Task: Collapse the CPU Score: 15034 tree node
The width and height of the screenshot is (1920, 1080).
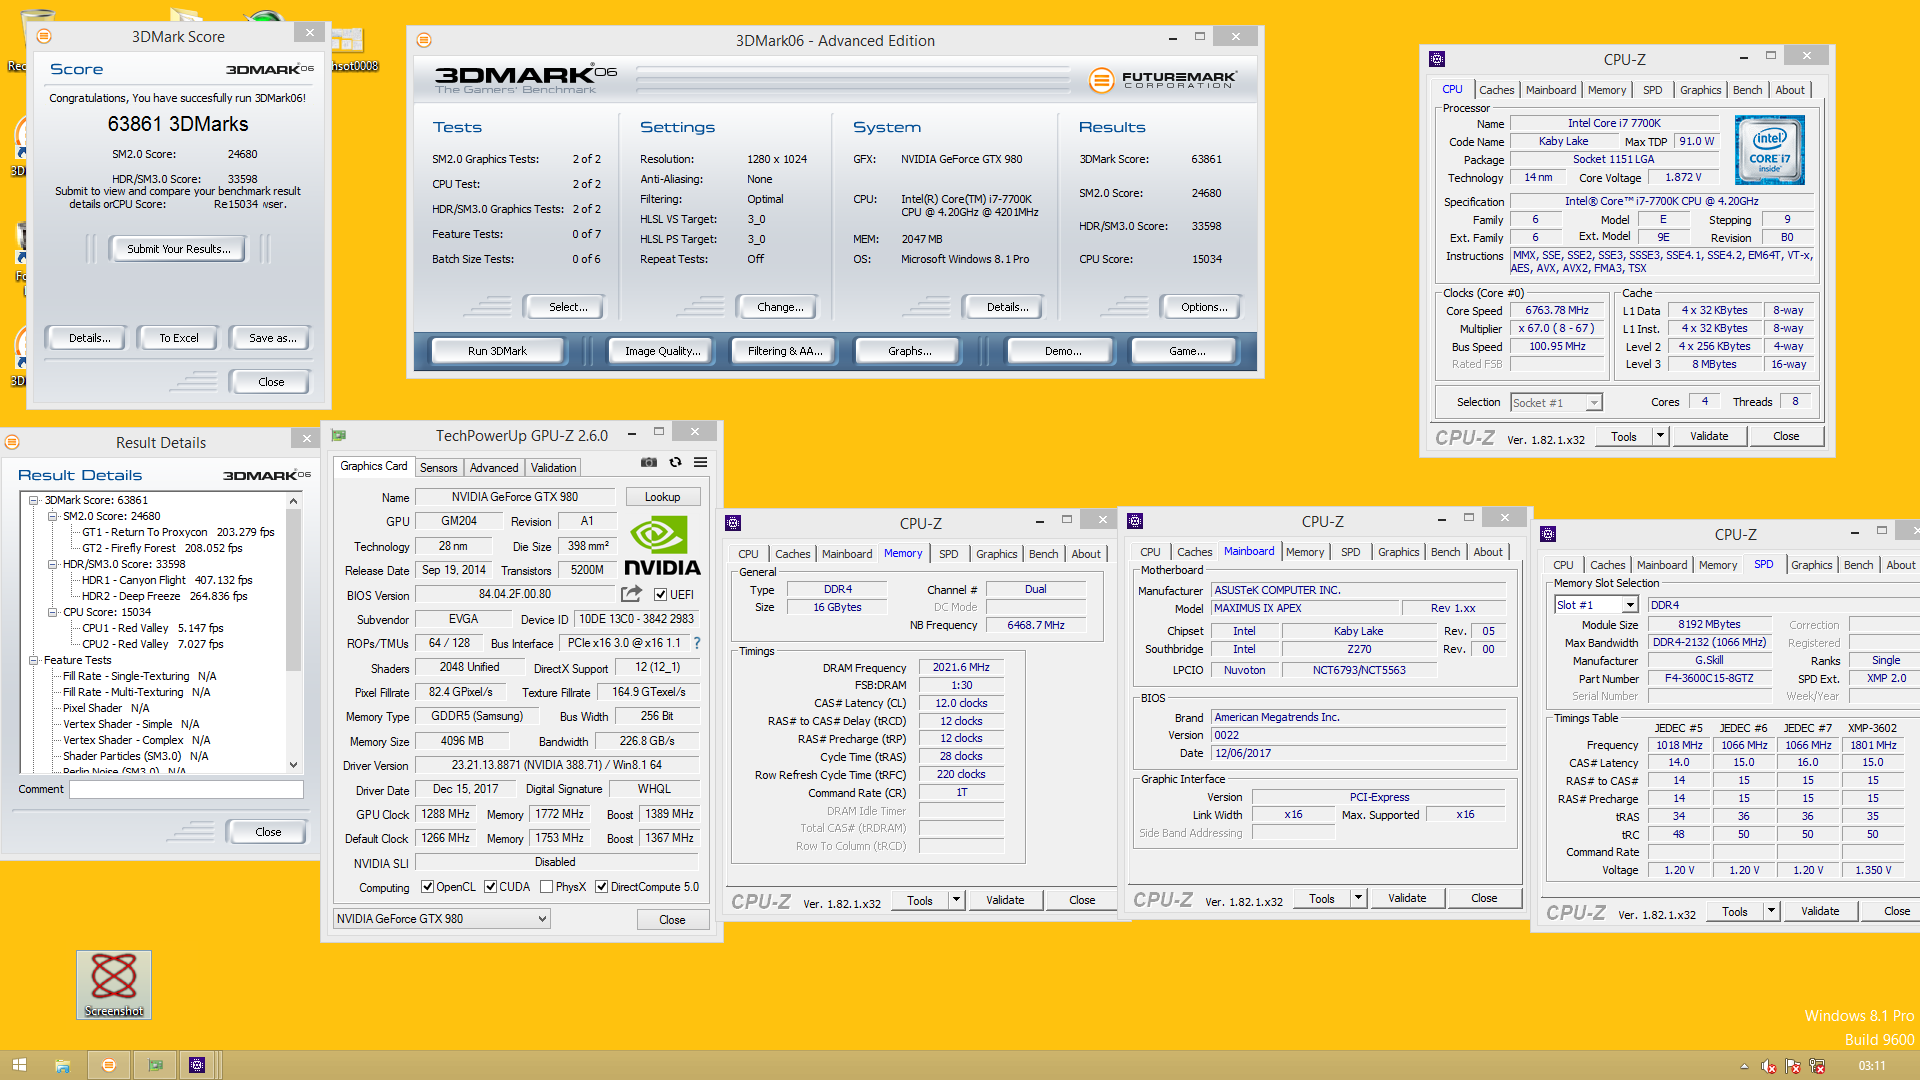Action: 52,612
